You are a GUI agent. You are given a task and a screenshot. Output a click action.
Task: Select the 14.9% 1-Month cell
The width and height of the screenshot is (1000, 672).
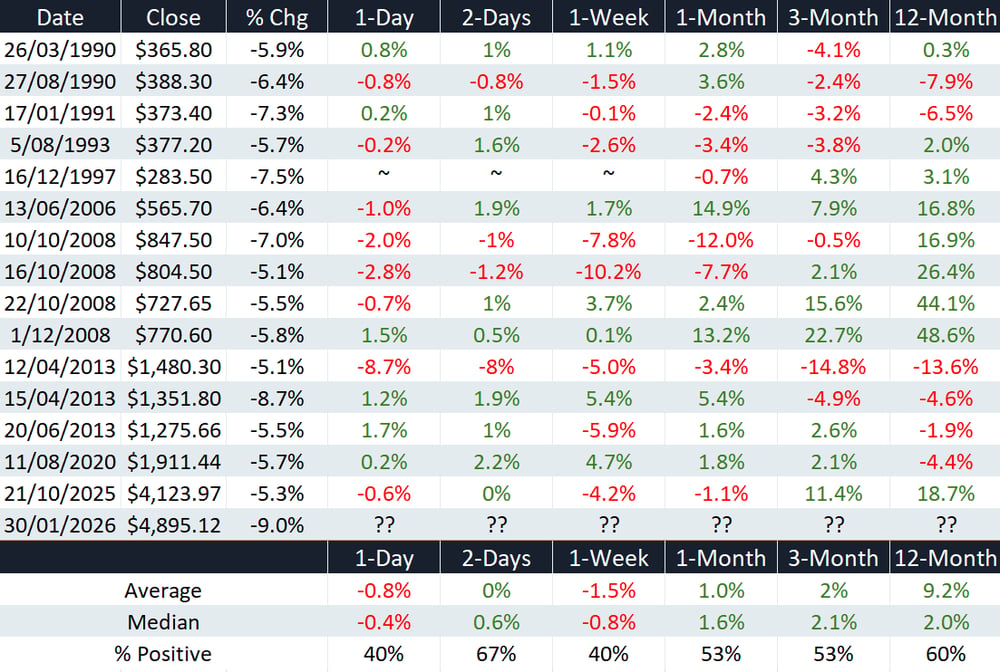tap(721, 208)
